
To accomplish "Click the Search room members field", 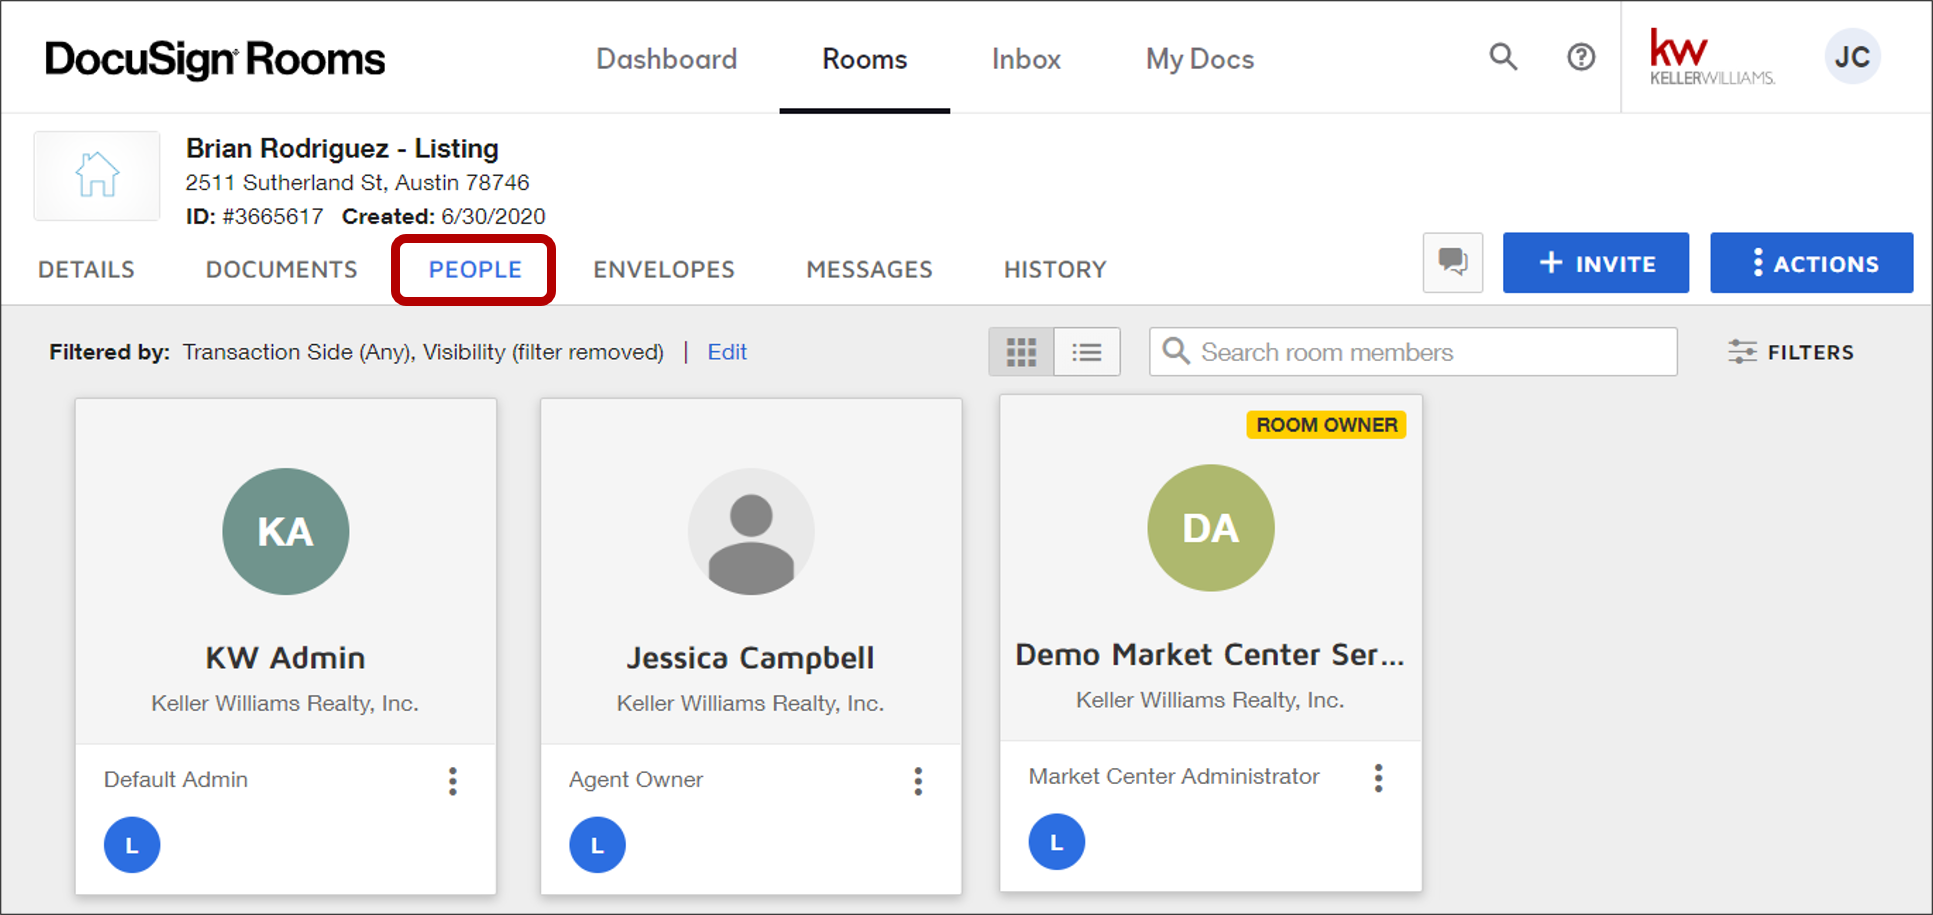I will [x=1413, y=352].
